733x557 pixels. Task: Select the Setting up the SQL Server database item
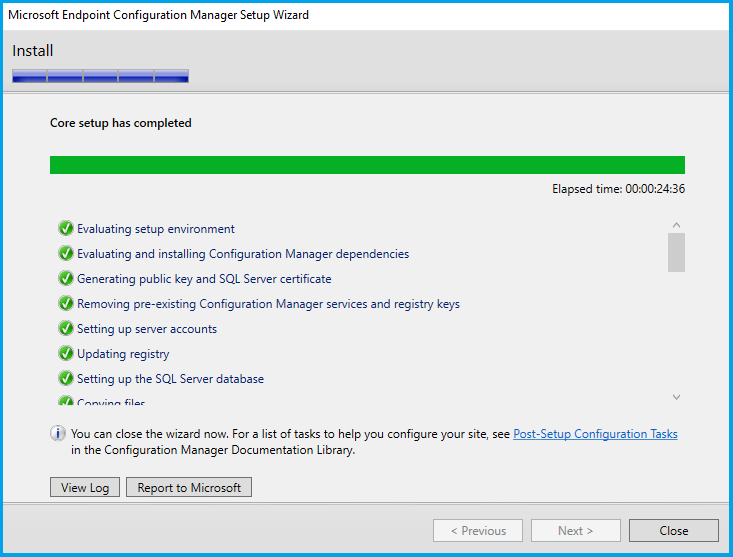click(x=170, y=379)
